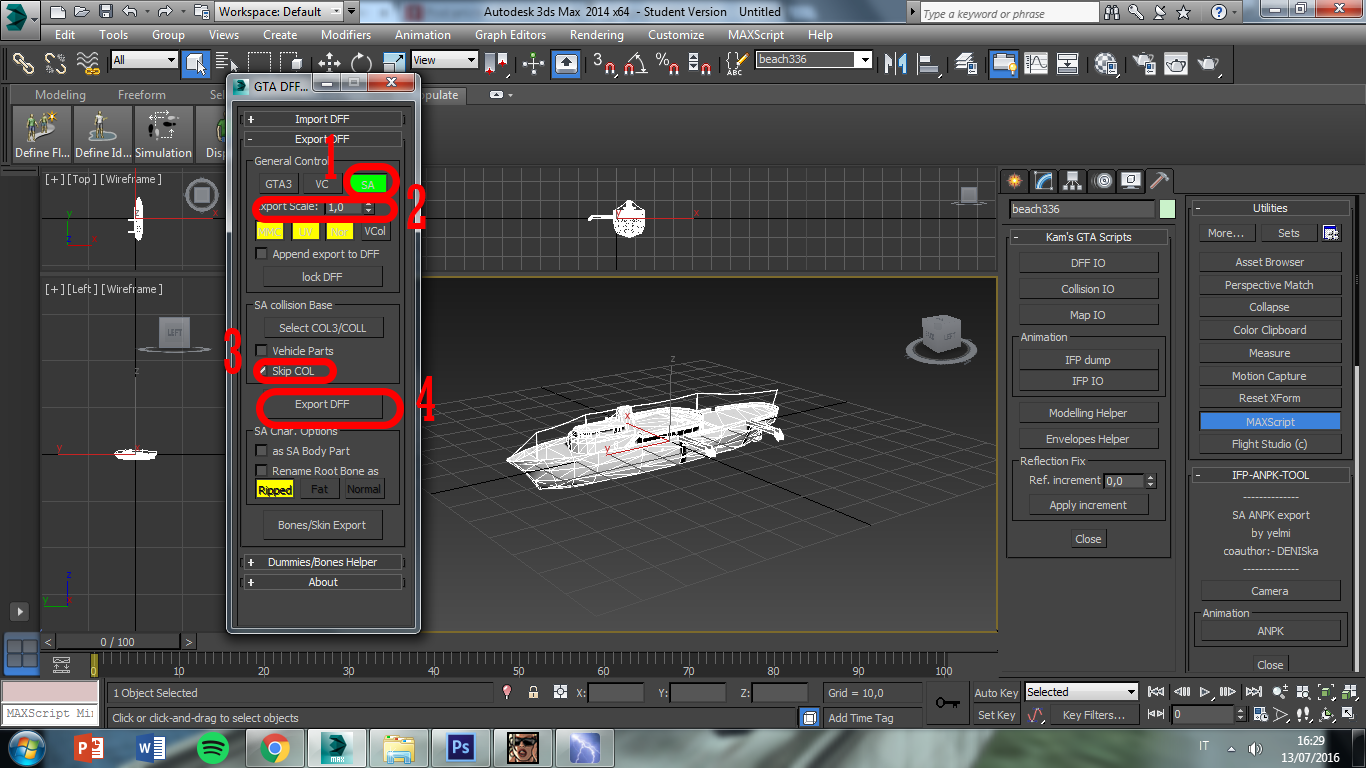Viewport: 1366px width, 768px height.
Task: Click Bind to Space Warp icon
Action: click(89, 63)
